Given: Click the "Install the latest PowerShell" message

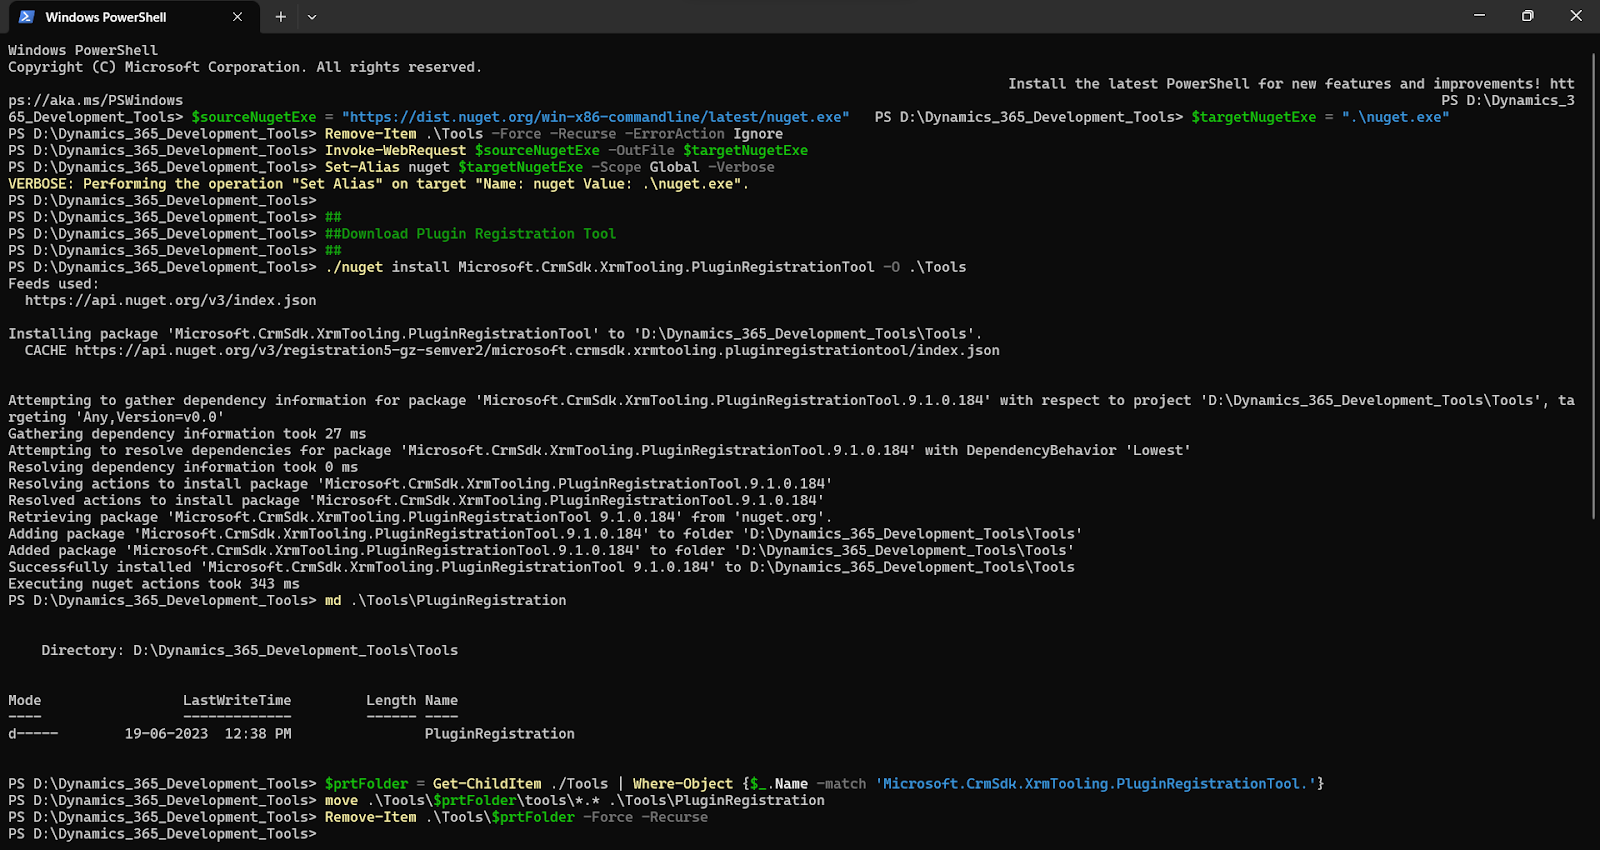Looking at the screenshot, I should click(x=1291, y=84).
